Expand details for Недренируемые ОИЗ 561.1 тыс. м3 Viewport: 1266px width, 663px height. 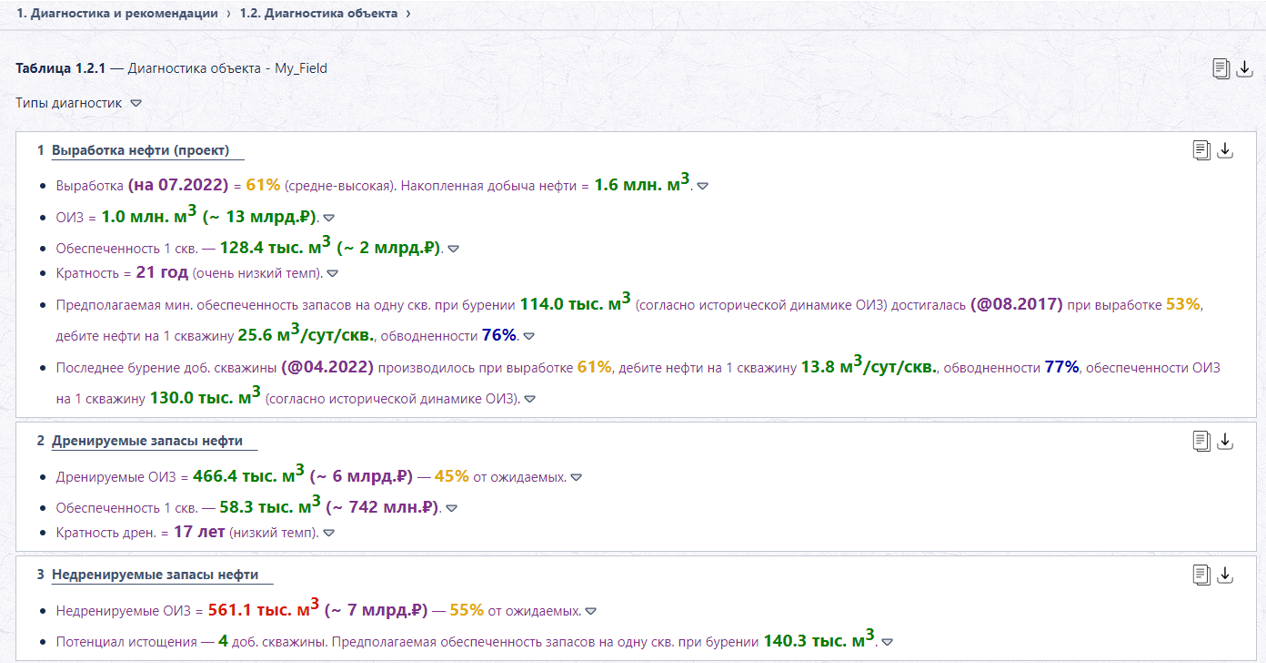pyautogui.click(x=590, y=612)
